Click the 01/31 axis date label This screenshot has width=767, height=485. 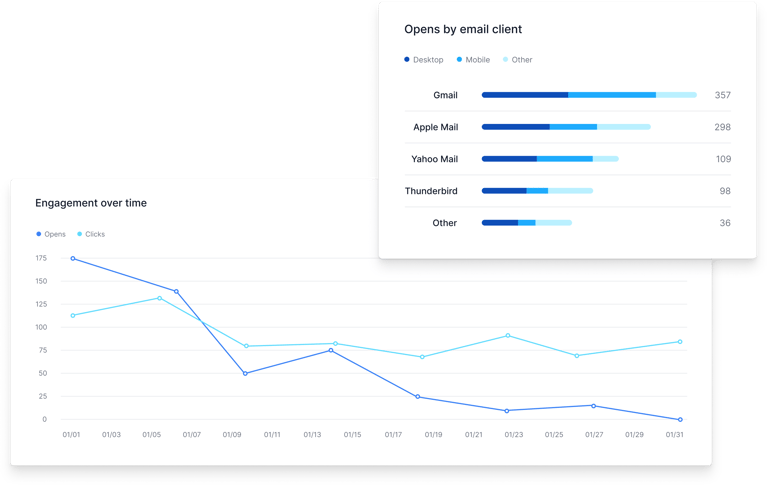(x=675, y=435)
